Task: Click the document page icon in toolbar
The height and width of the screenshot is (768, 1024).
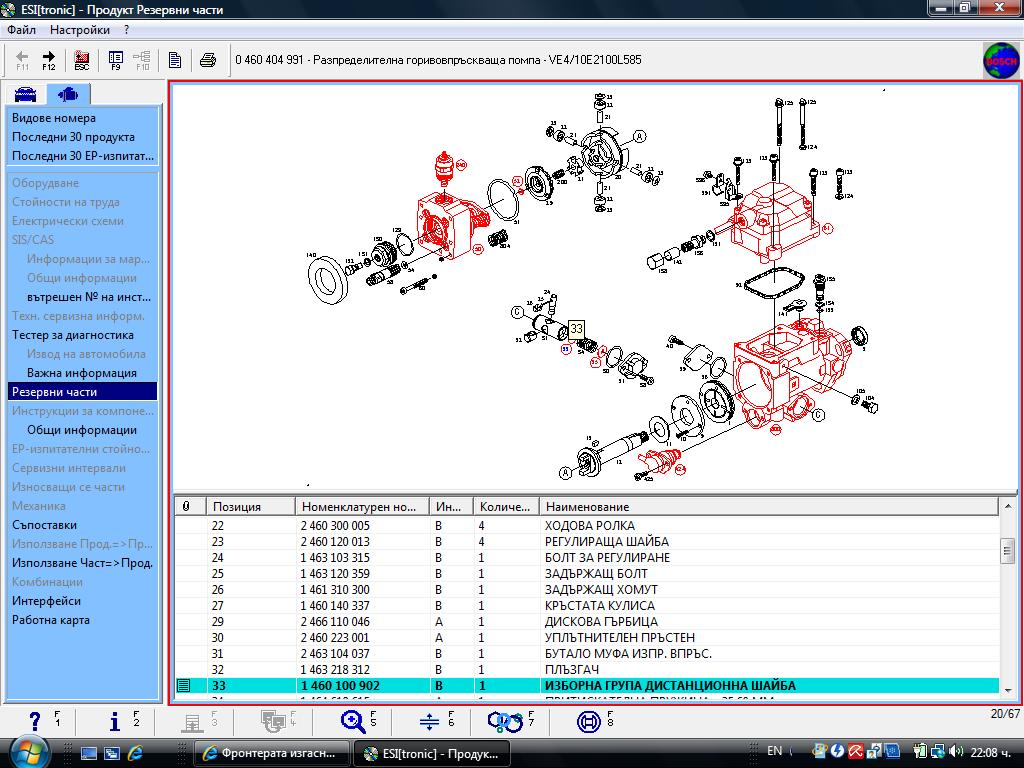Action: [175, 60]
